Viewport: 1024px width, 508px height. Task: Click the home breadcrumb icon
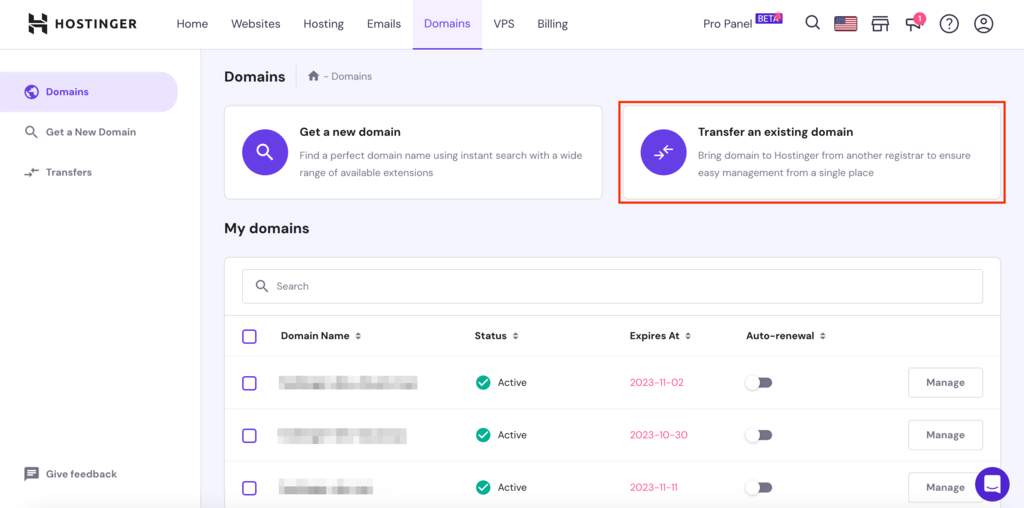(x=313, y=76)
